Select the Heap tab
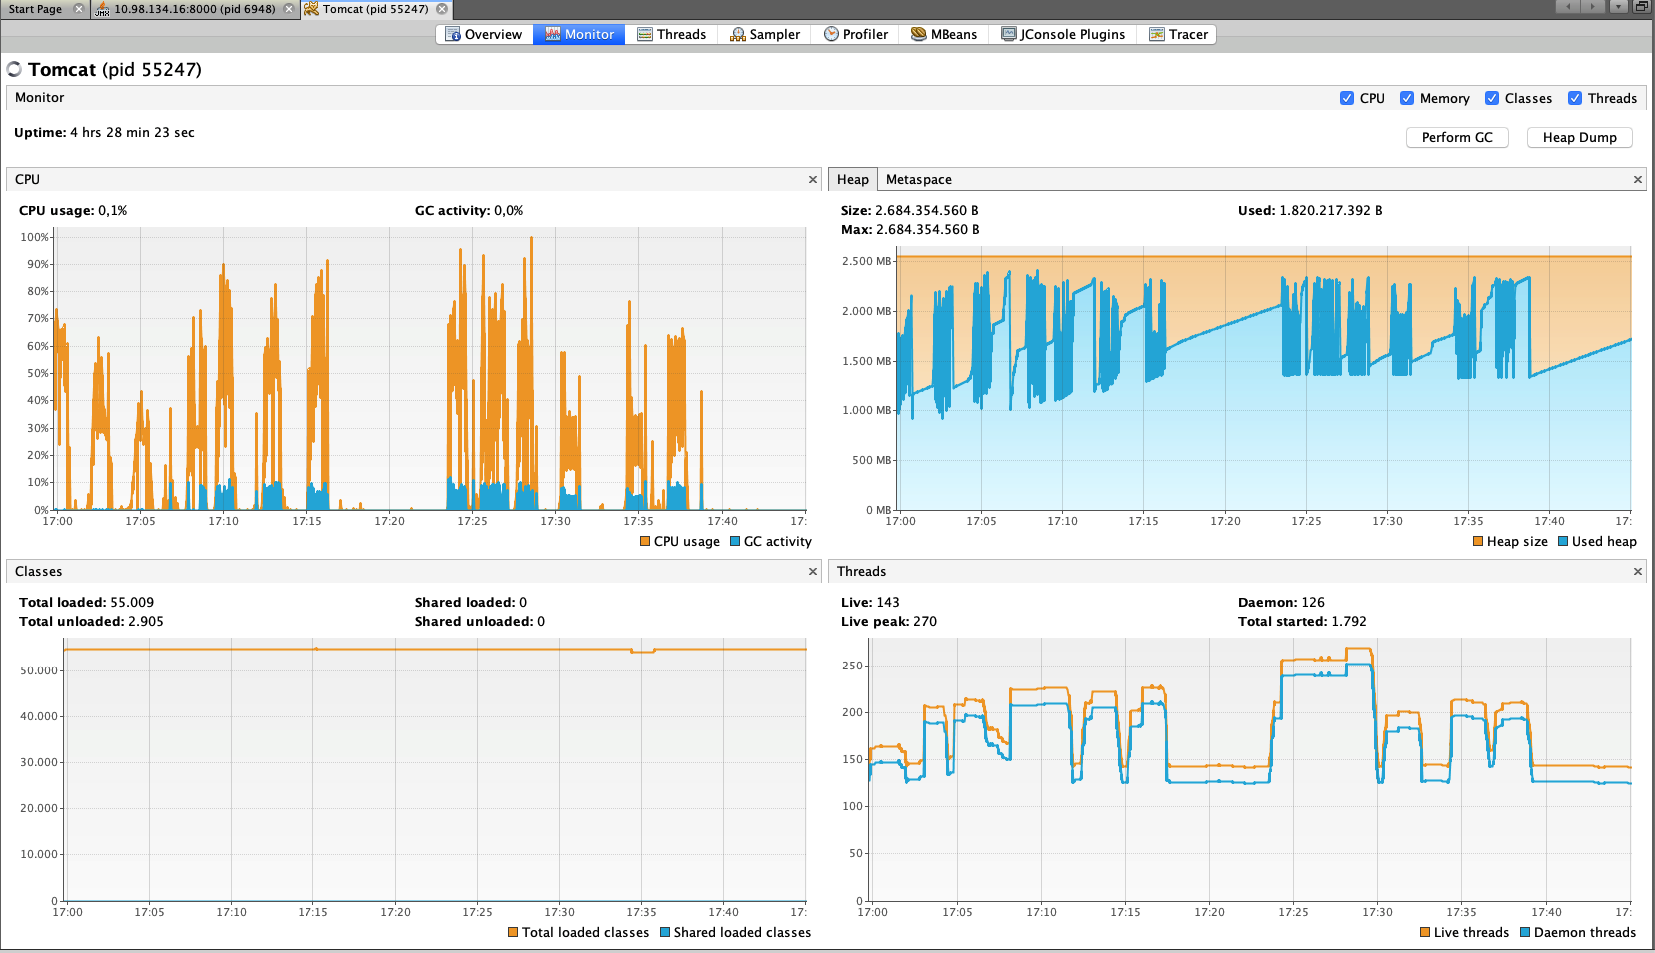 coord(853,180)
